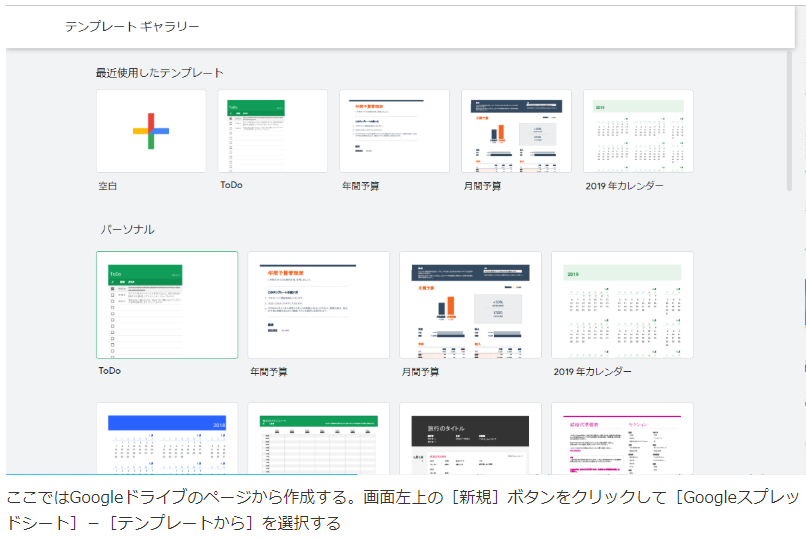Select the green-header schedule template in bottom row
The width and height of the screenshot is (806, 540).
coord(318,438)
